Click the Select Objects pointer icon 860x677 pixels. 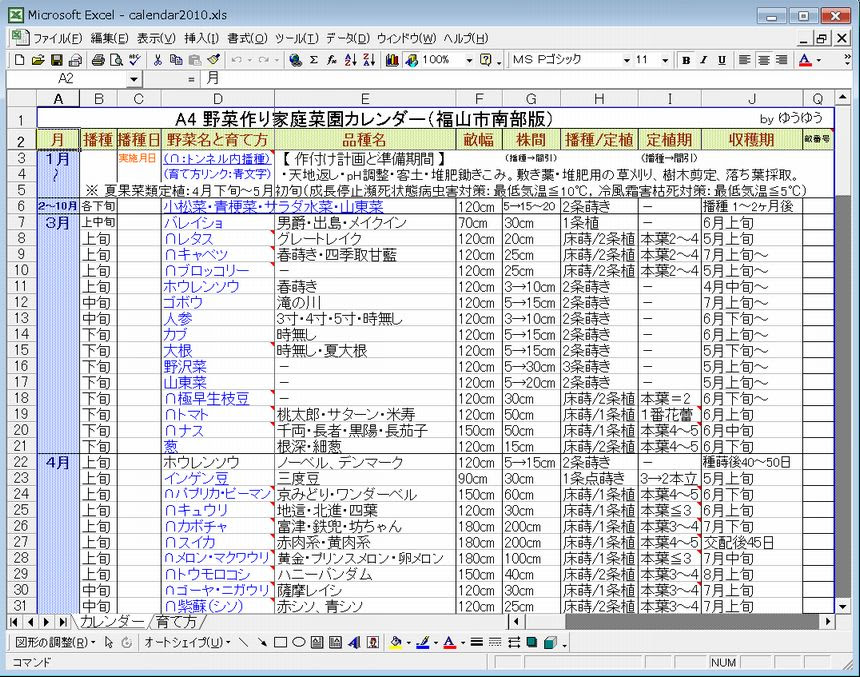tap(109, 642)
